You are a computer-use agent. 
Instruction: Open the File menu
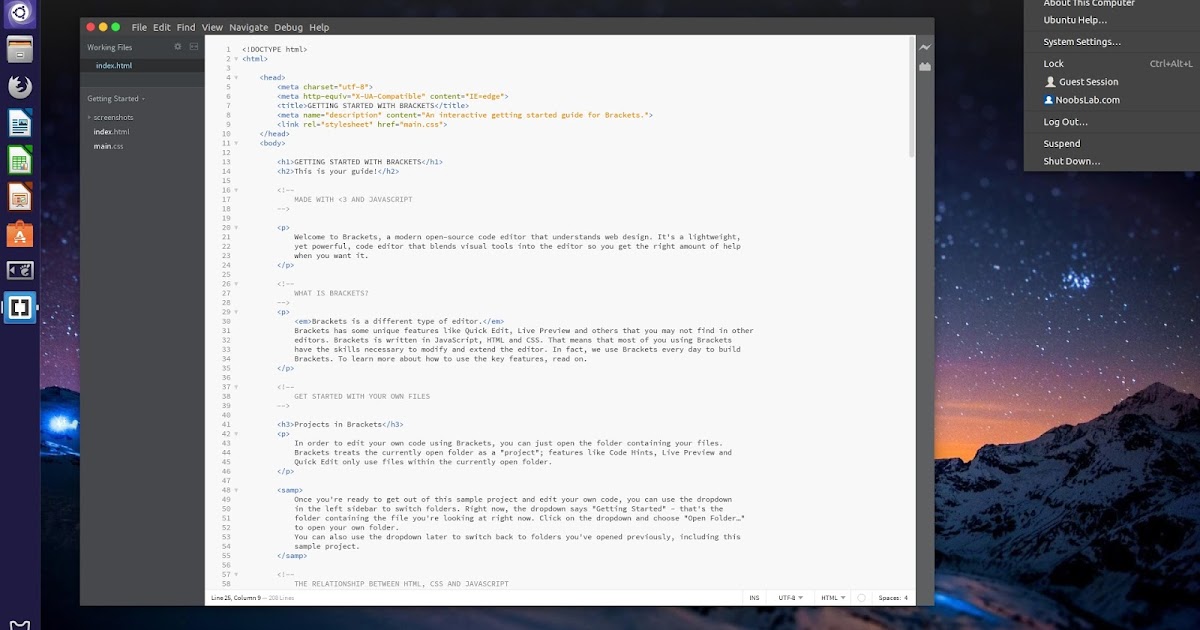pyautogui.click(x=139, y=27)
